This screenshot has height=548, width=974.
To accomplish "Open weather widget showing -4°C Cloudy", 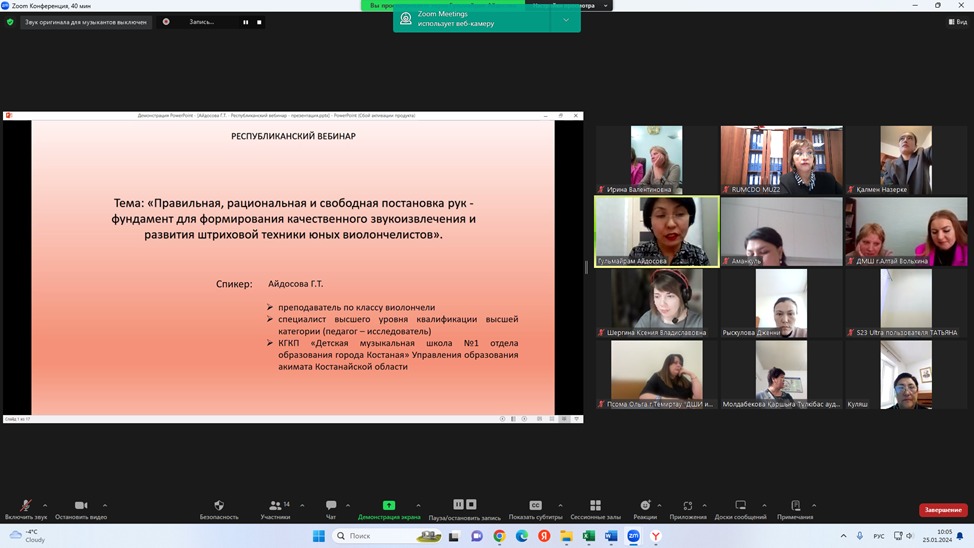I will (27, 536).
